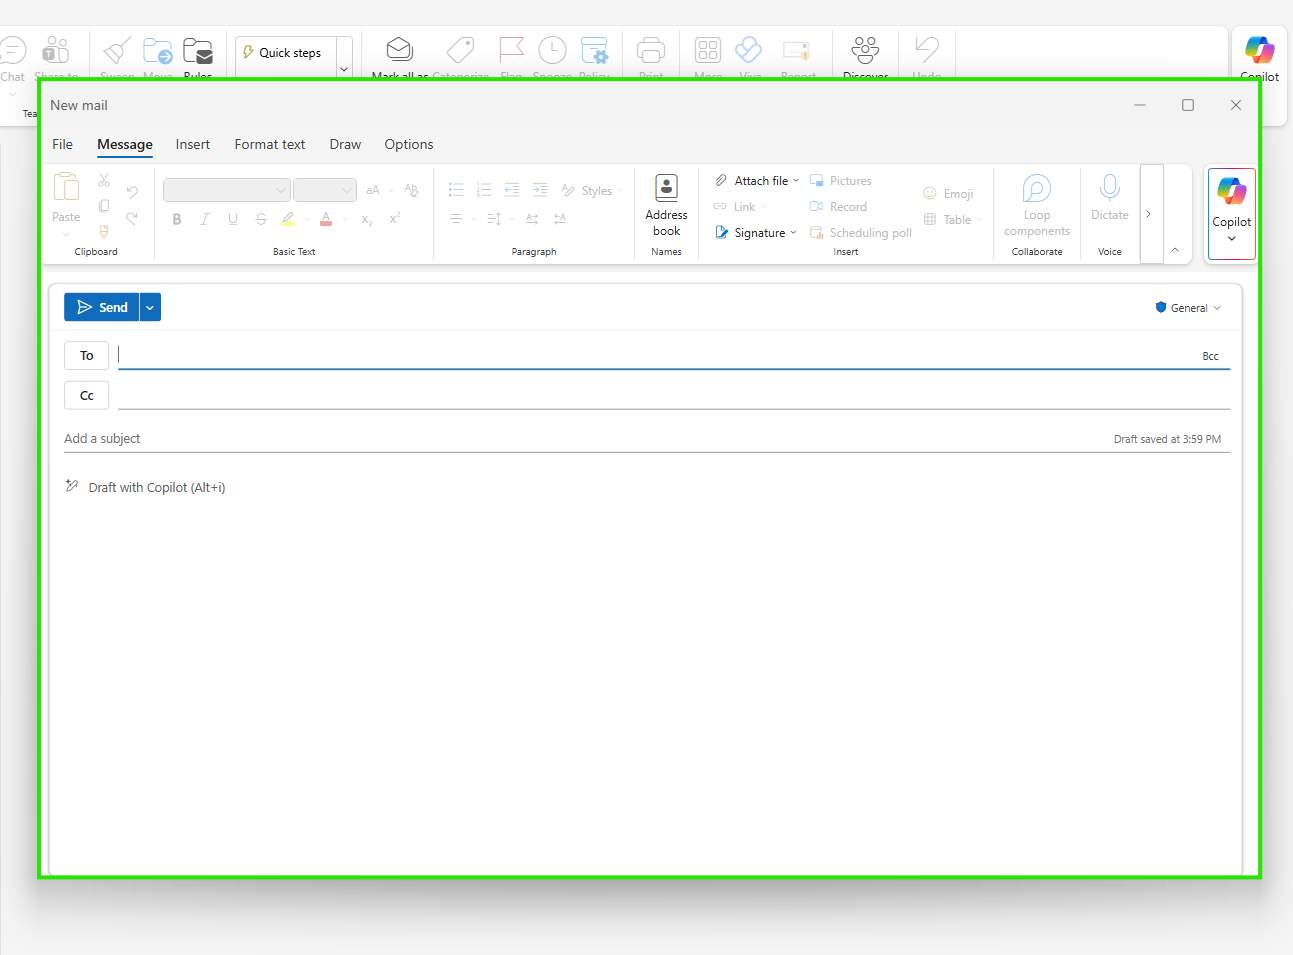Click the Record video icon

[816, 207]
